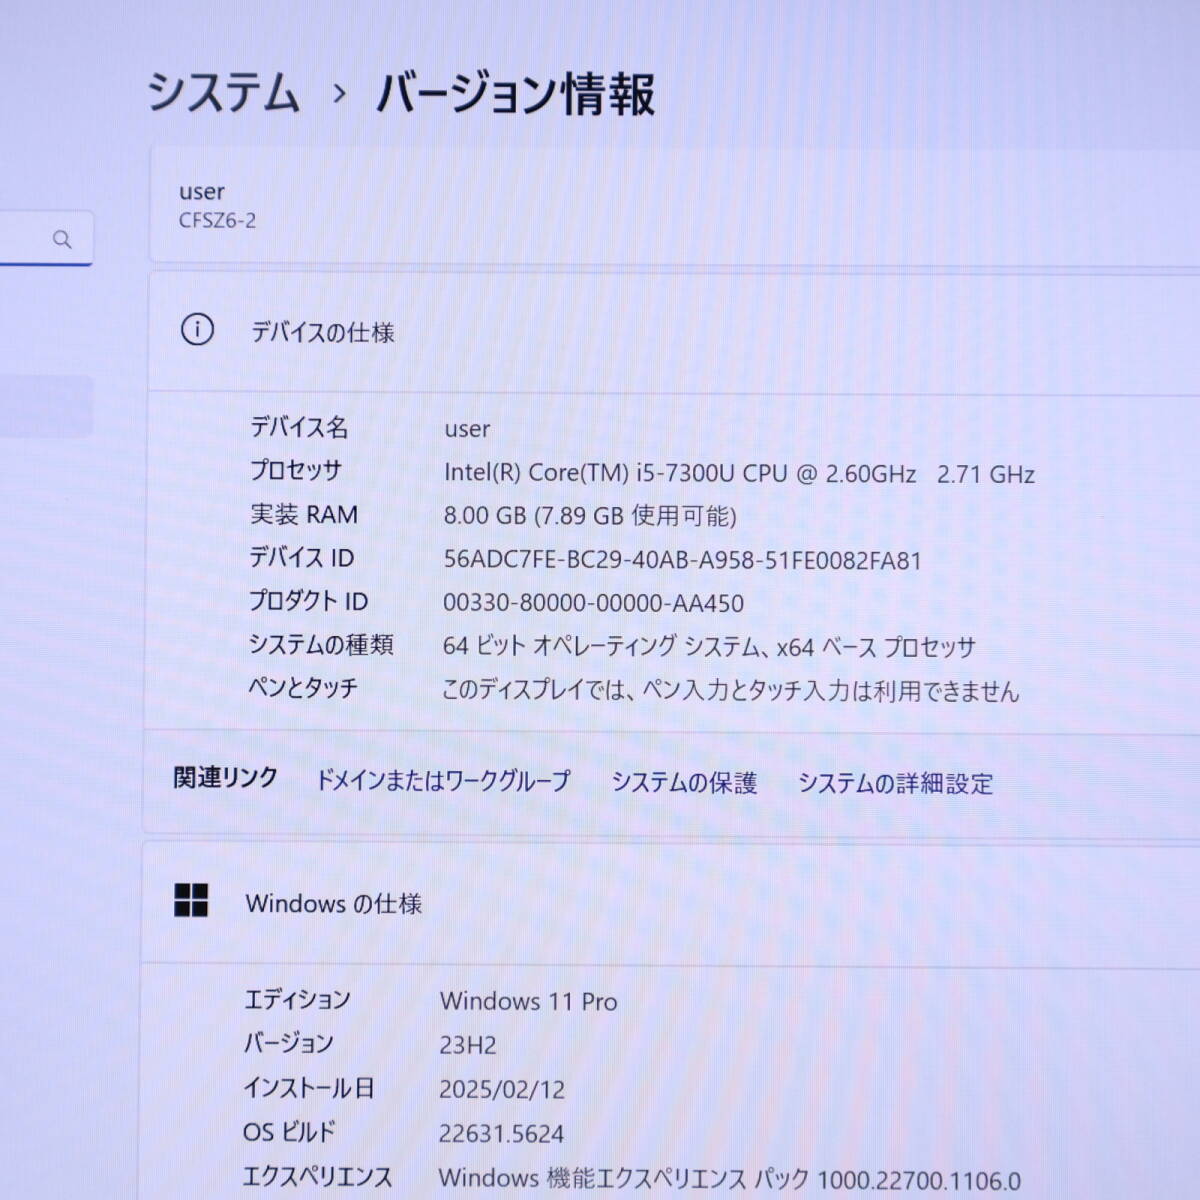
Task: Select the バージョン情報 page title
Action: pyautogui.click(x=515, y=94)
